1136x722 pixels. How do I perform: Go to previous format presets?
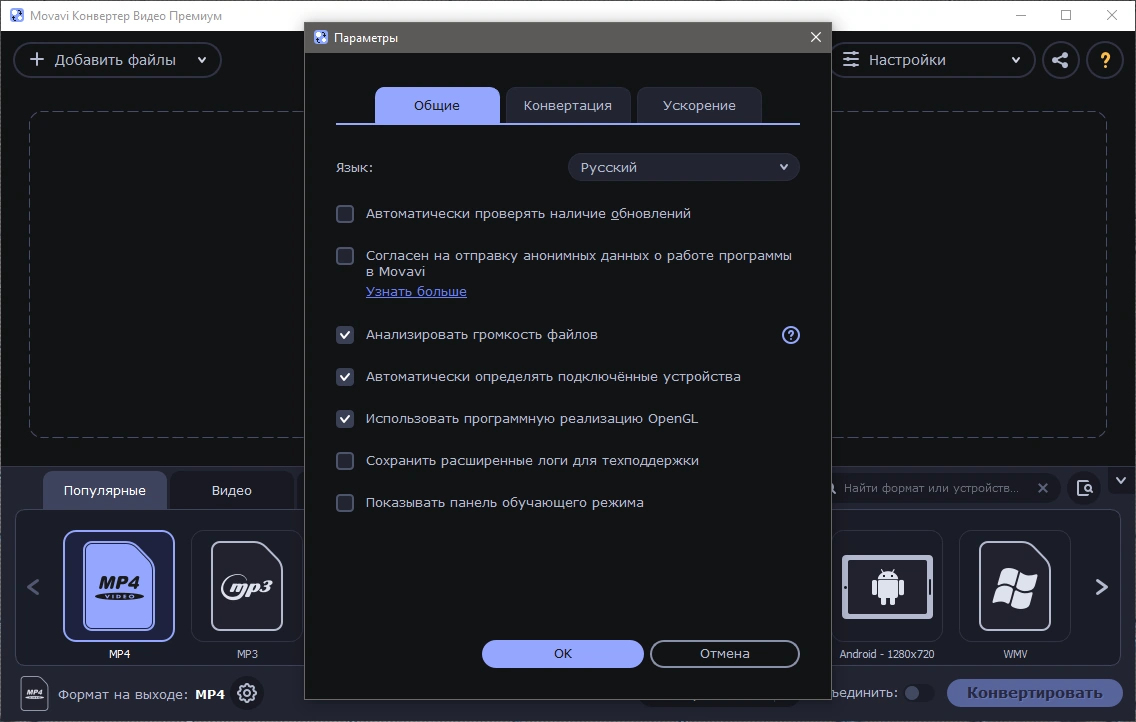point(33,587)
